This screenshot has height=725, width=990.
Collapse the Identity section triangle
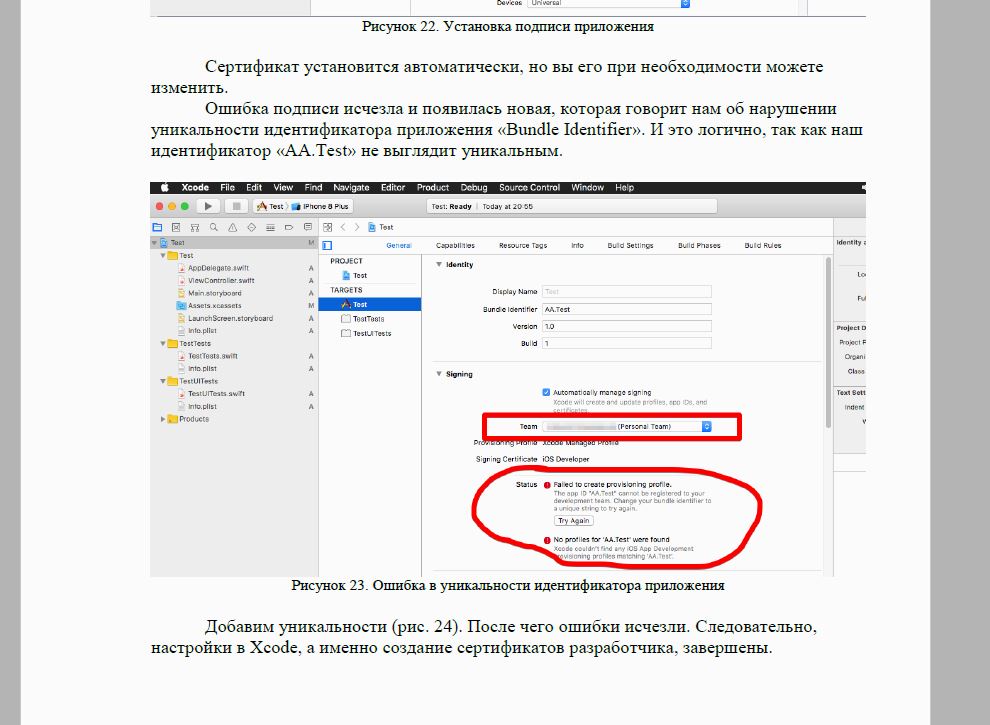click(x=439, y=265)
